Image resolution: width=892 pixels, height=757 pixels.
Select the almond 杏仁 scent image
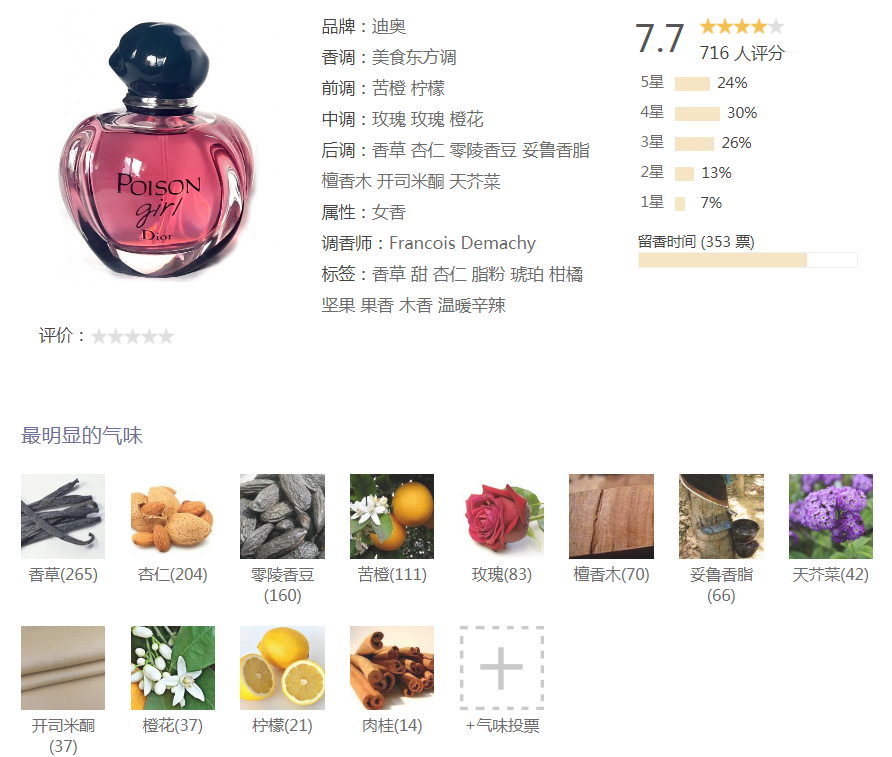[x=172, y=516]
